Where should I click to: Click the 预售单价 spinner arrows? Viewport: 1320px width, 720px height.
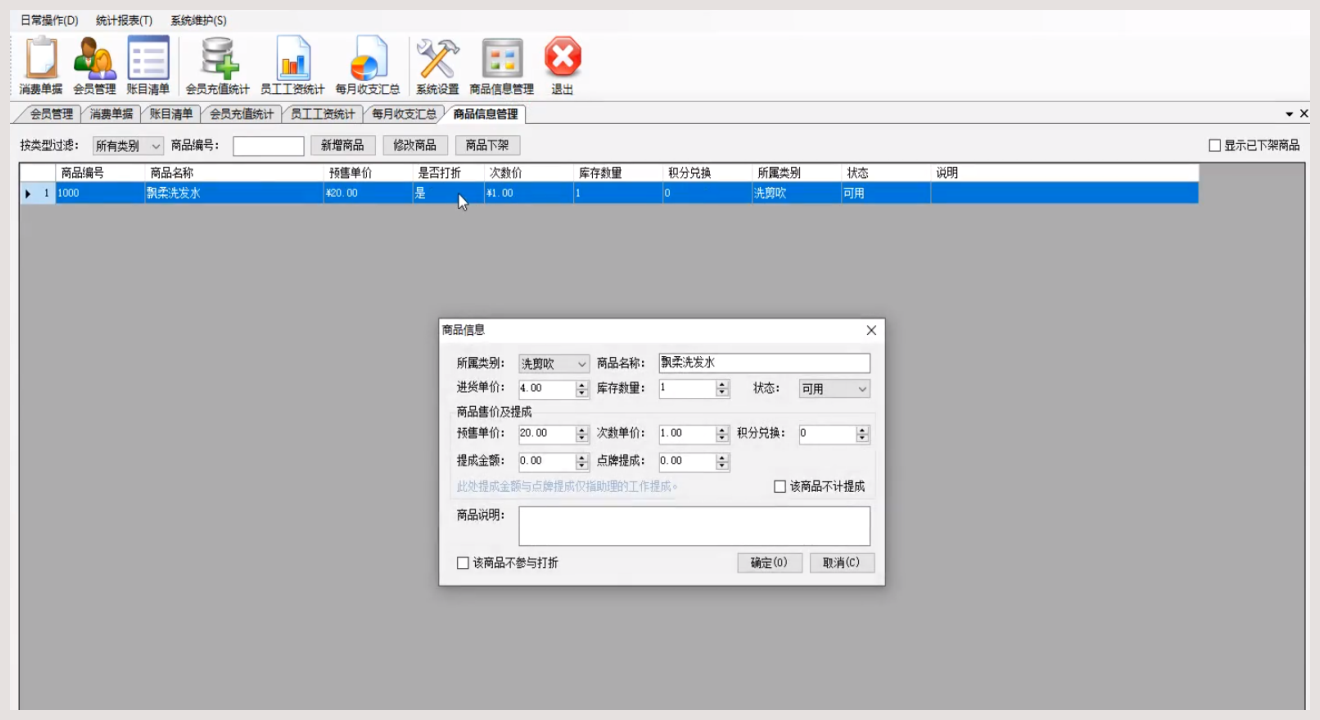pyautogui.click(x=582, y=435)
